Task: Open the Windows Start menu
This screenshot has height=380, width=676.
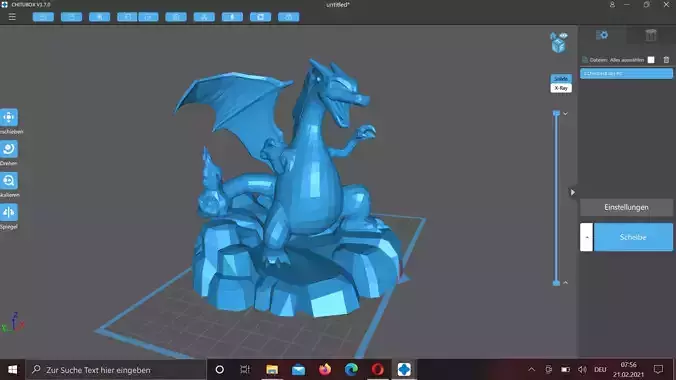Action: (x=13, y=370)
